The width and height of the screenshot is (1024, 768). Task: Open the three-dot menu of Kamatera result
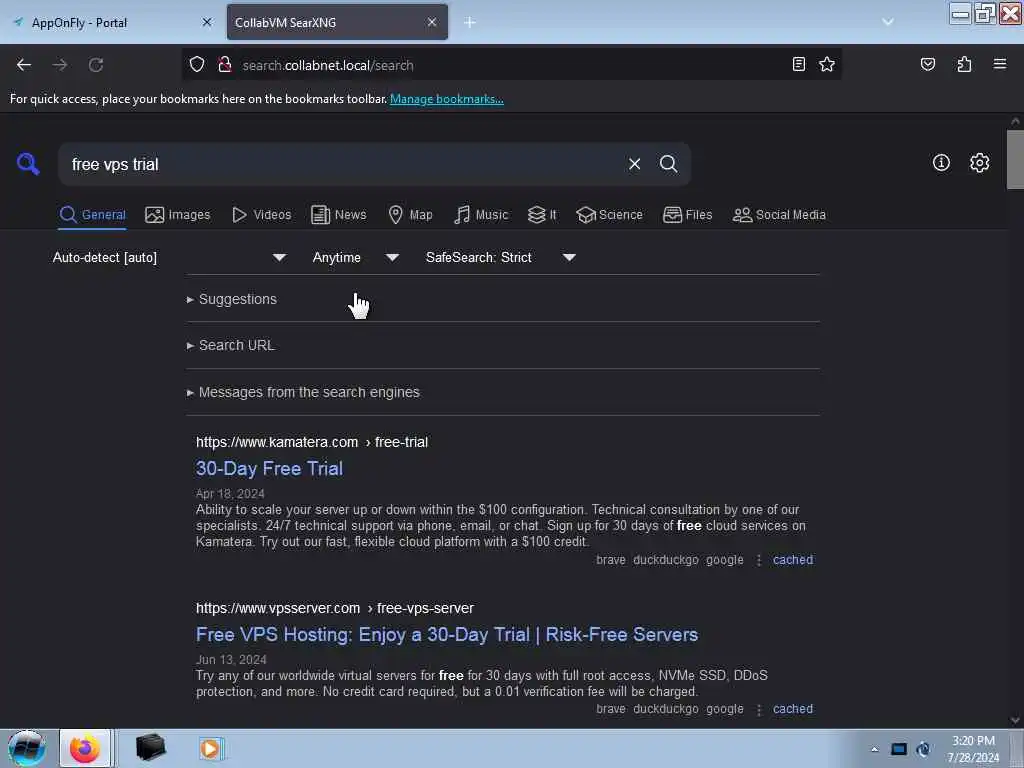758,560
